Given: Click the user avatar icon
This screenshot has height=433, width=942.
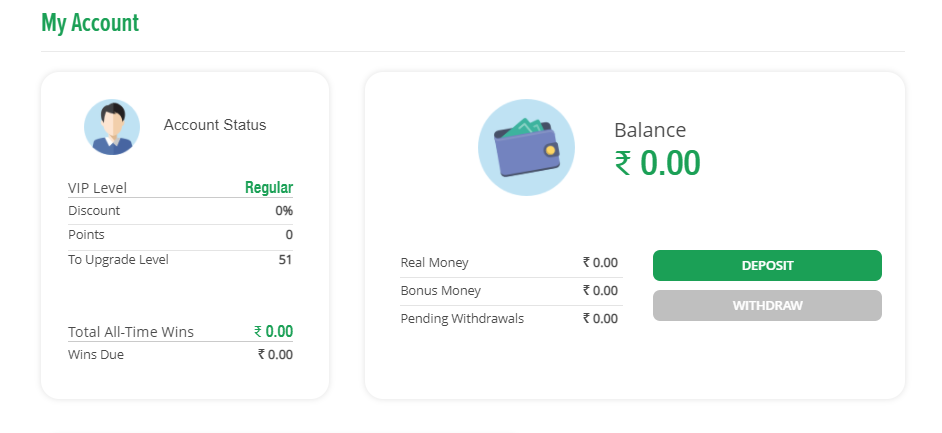Looking at the screenshot, I should [x=112, y=127].
